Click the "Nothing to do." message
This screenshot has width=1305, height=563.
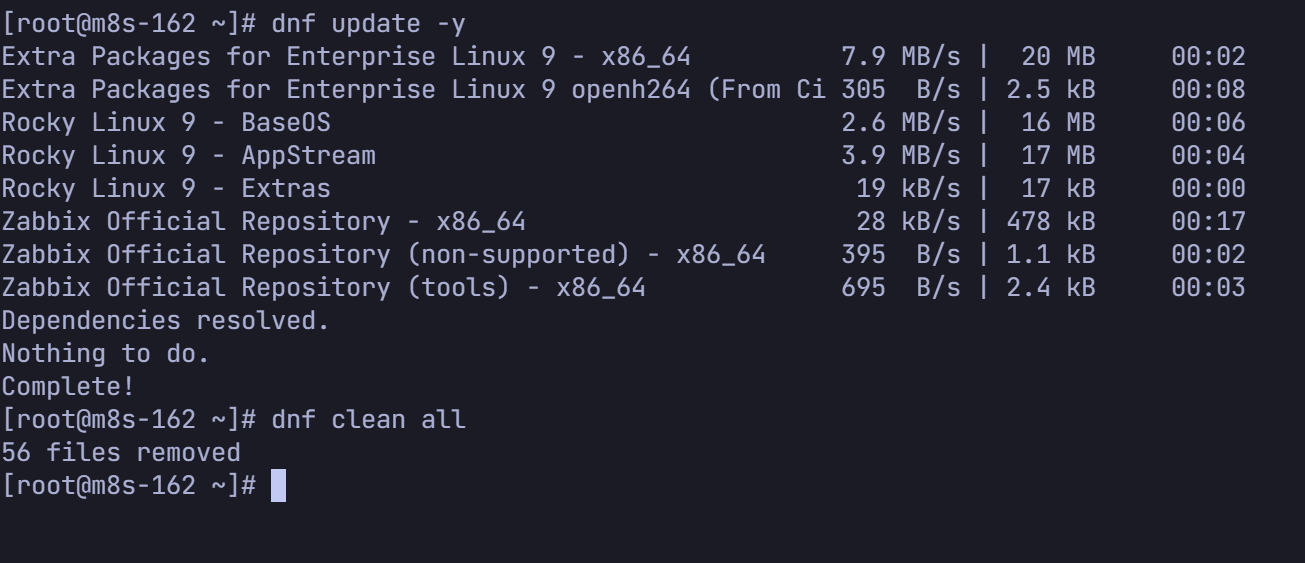[x=105, y=354]
